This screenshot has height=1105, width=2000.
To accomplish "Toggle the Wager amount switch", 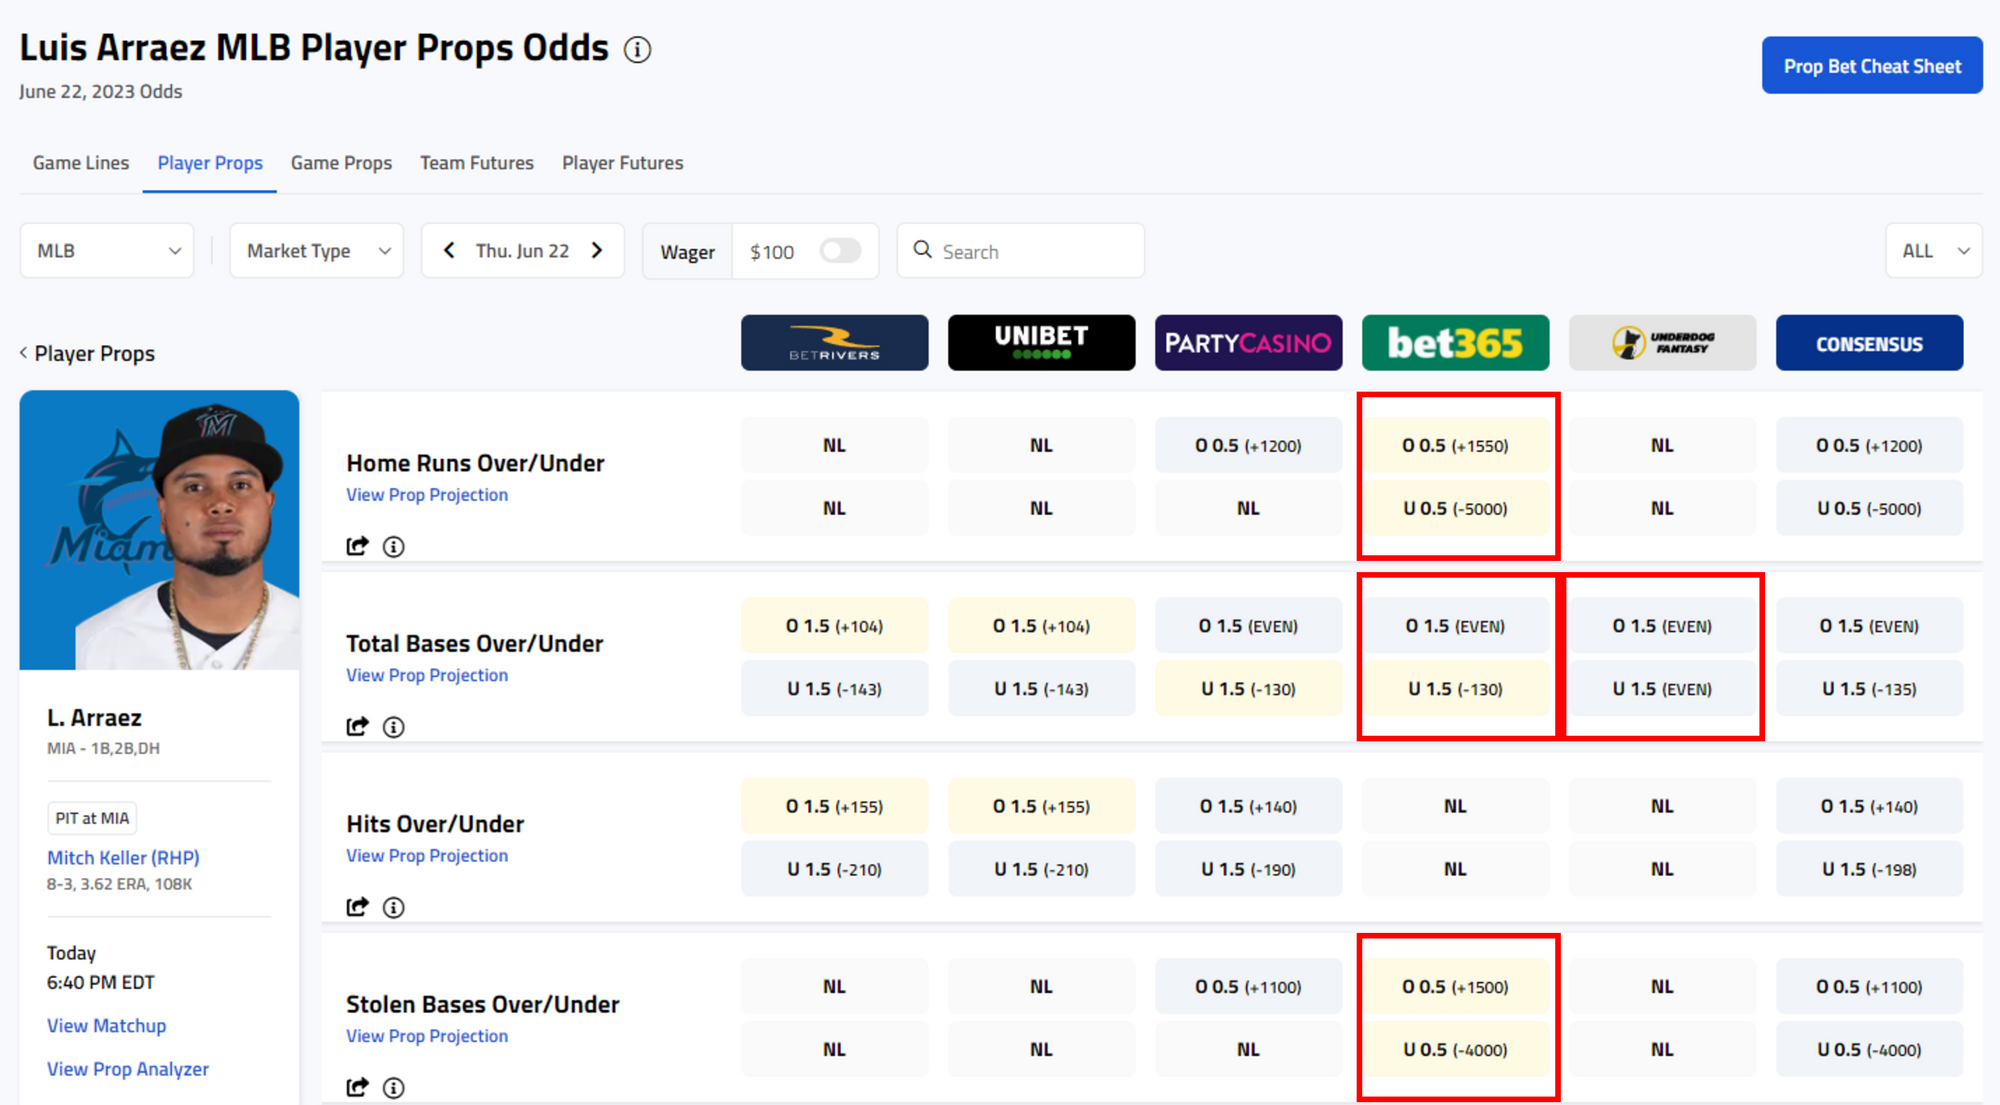I will pos(839,251).
